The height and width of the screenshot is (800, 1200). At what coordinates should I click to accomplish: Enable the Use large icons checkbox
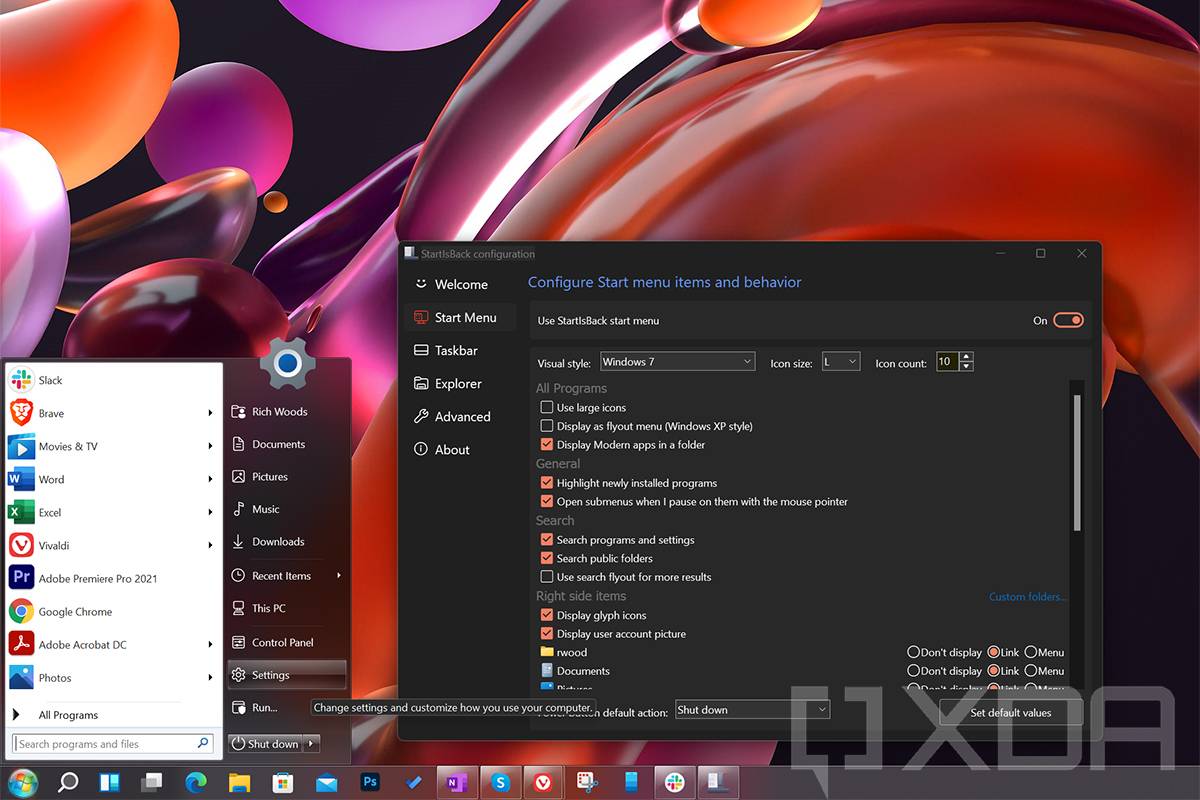[547, 408]
